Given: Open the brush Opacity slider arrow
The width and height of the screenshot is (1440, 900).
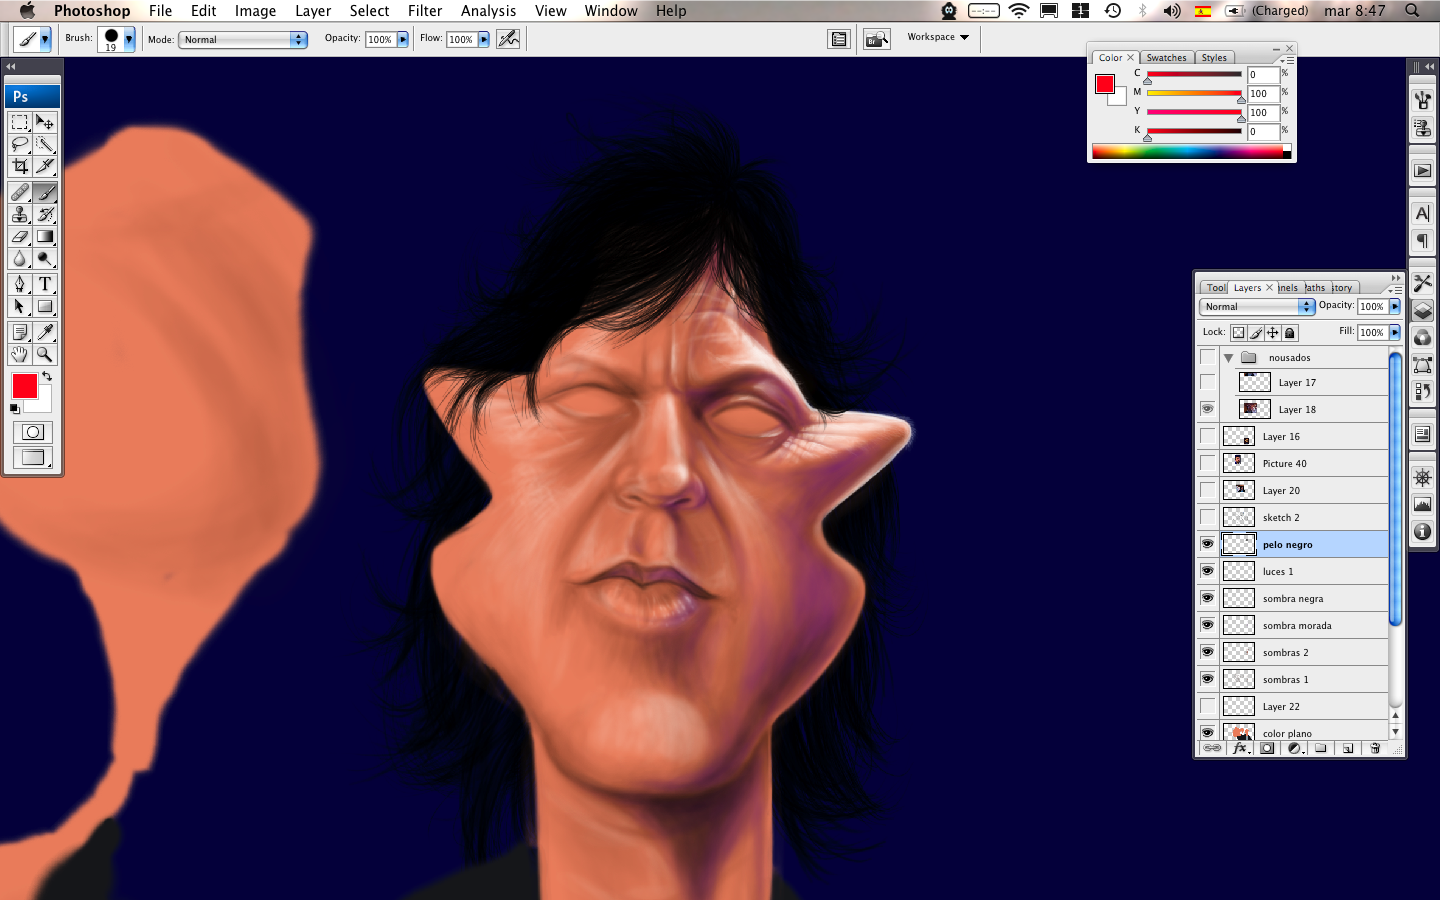Looking at the screenshot, I should point(403,40).
